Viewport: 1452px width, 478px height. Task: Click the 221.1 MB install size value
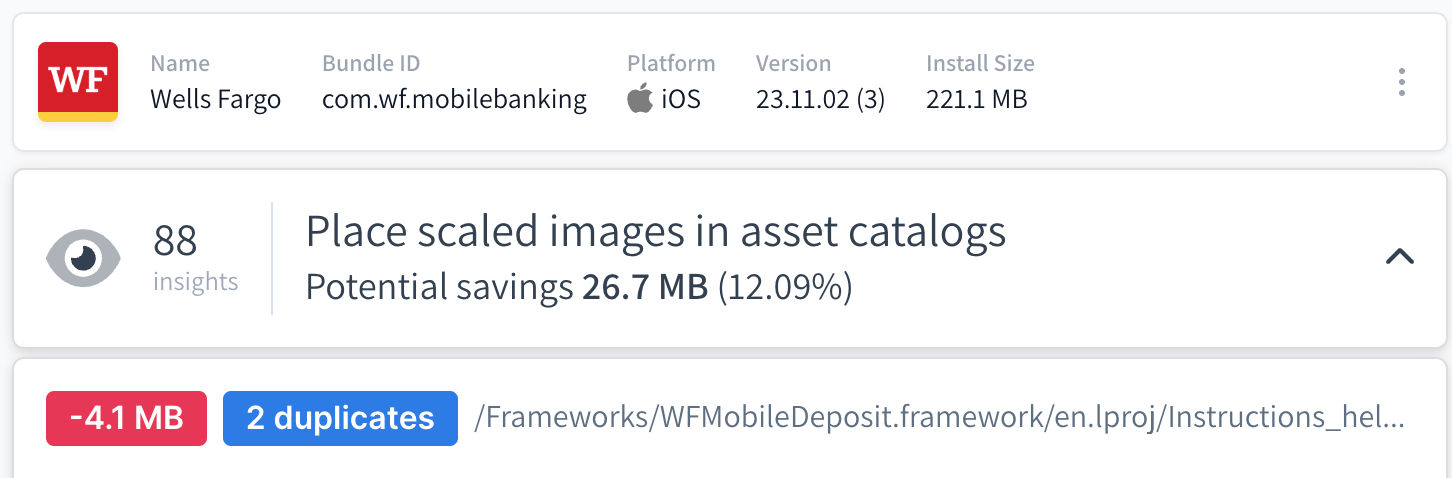coord(976,99)
